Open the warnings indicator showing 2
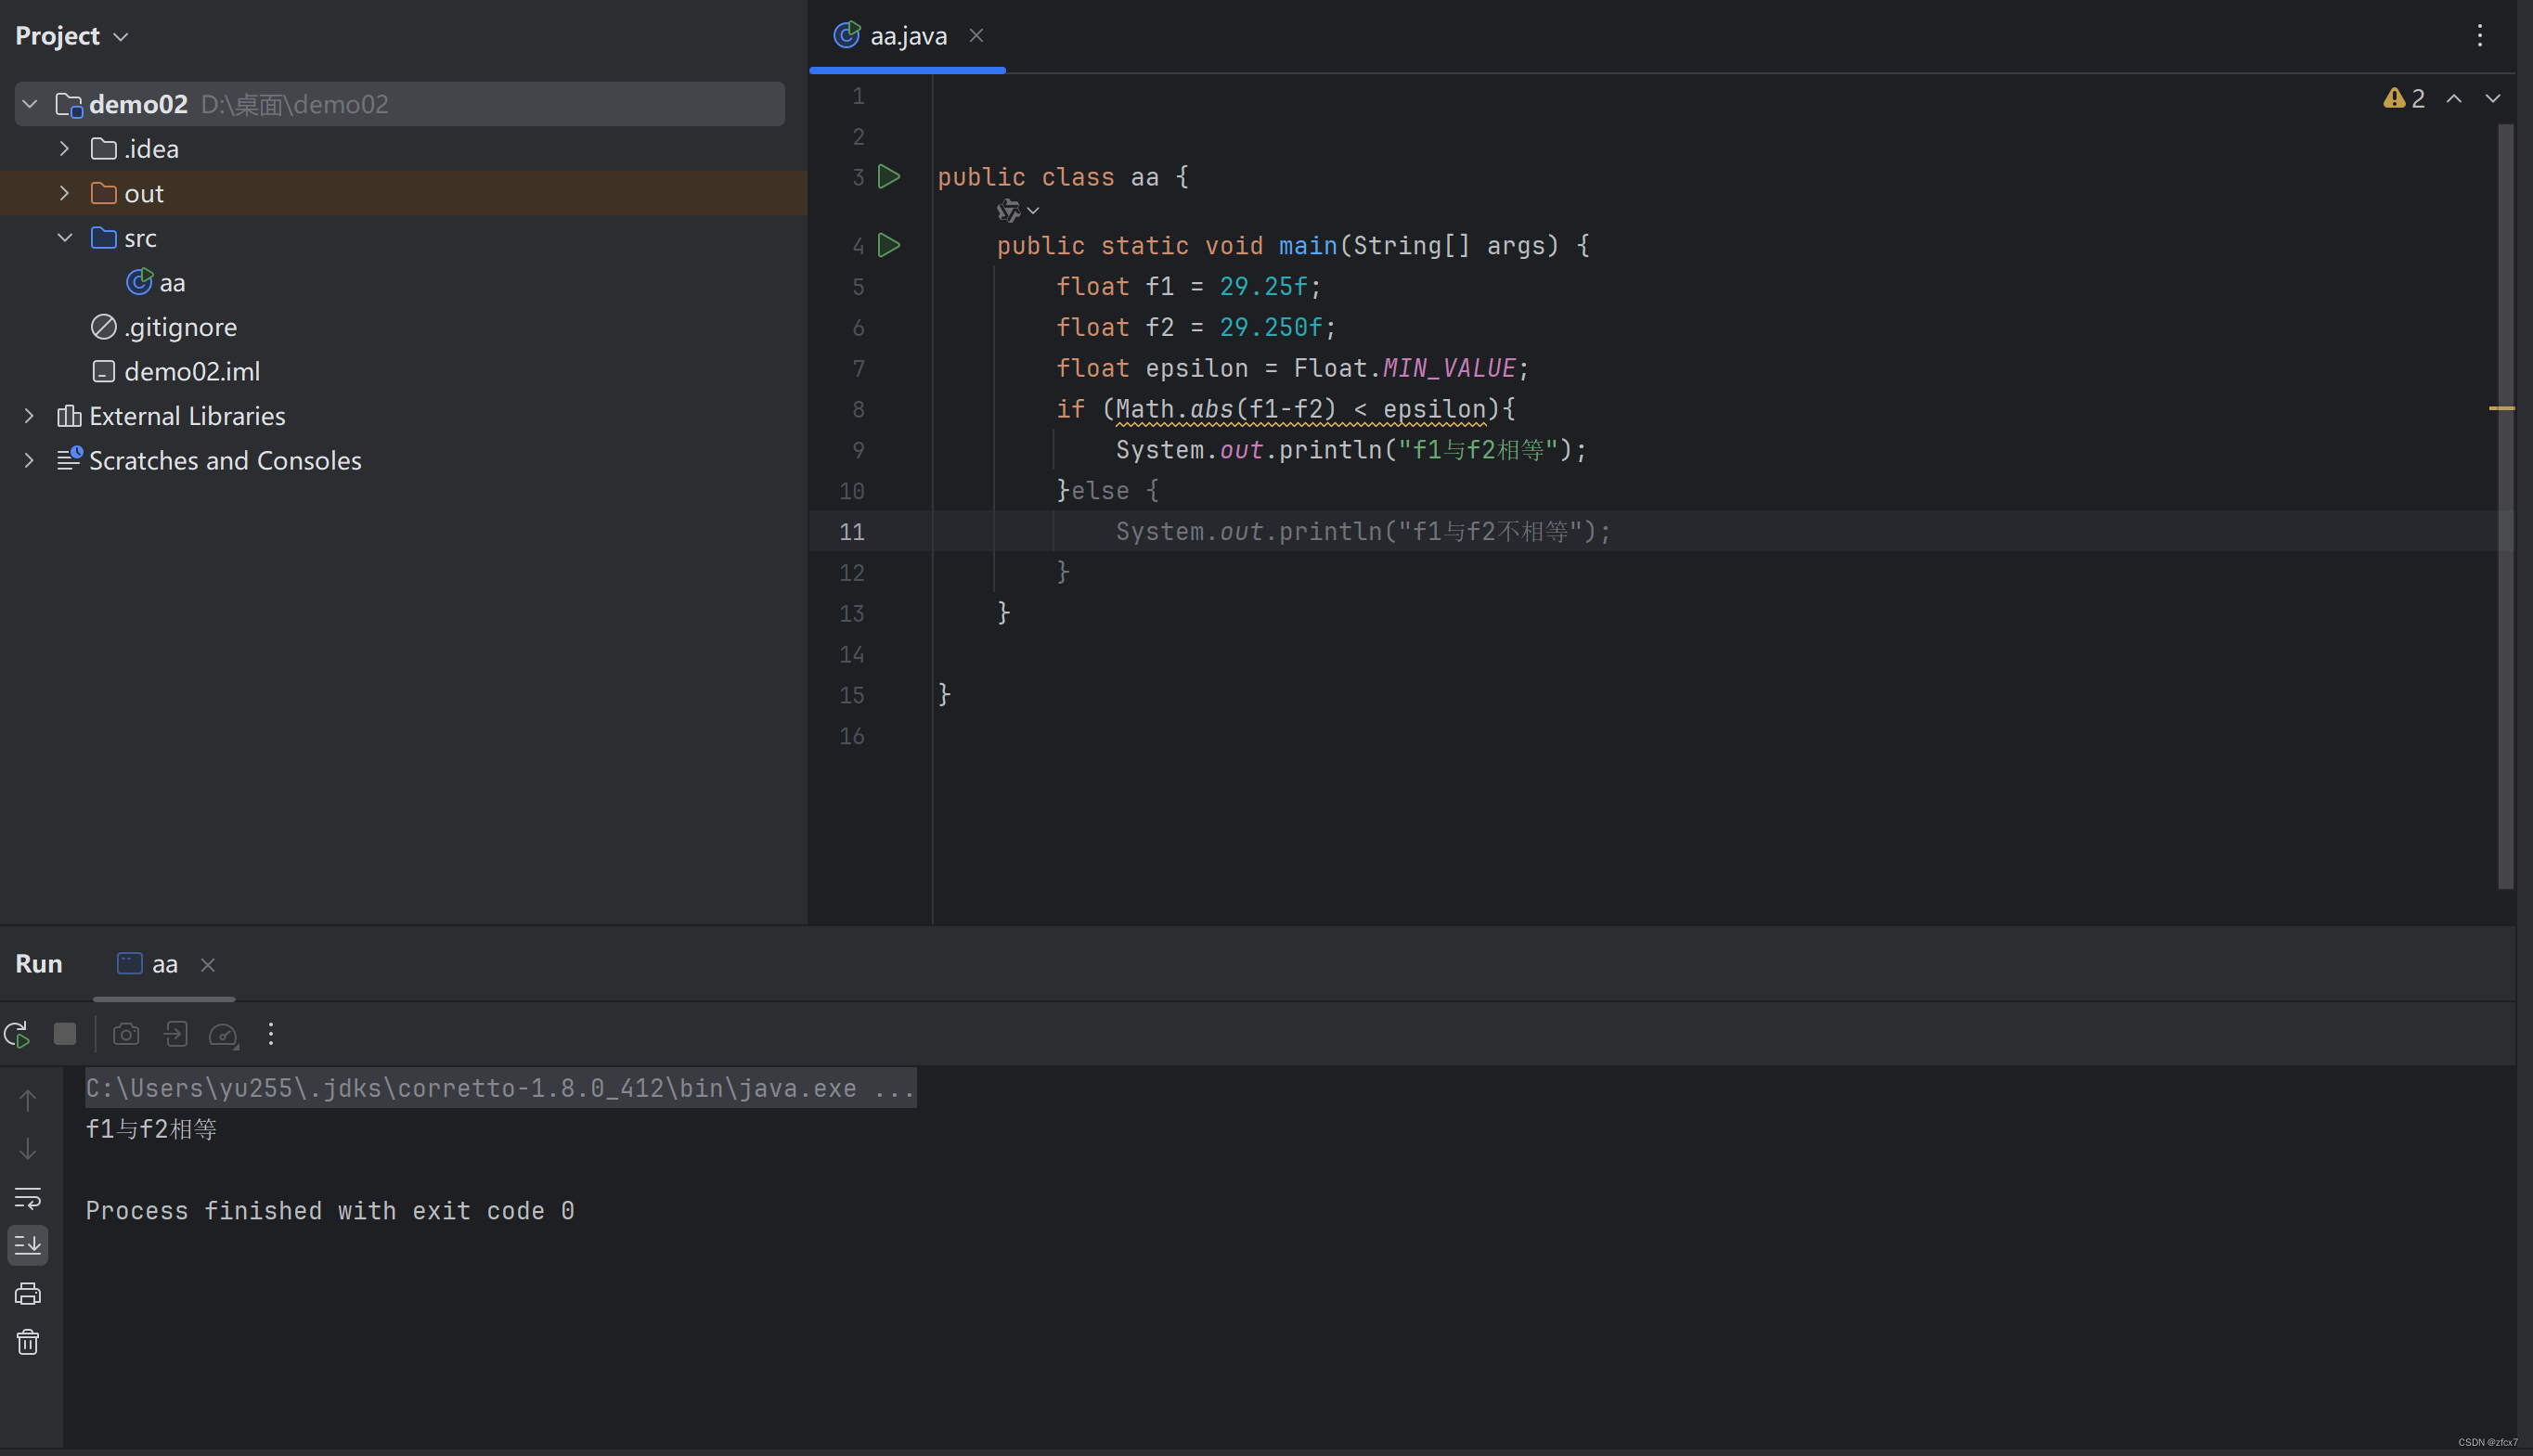This screenshot has height=1456, width=2533. tap(2405, 98)
